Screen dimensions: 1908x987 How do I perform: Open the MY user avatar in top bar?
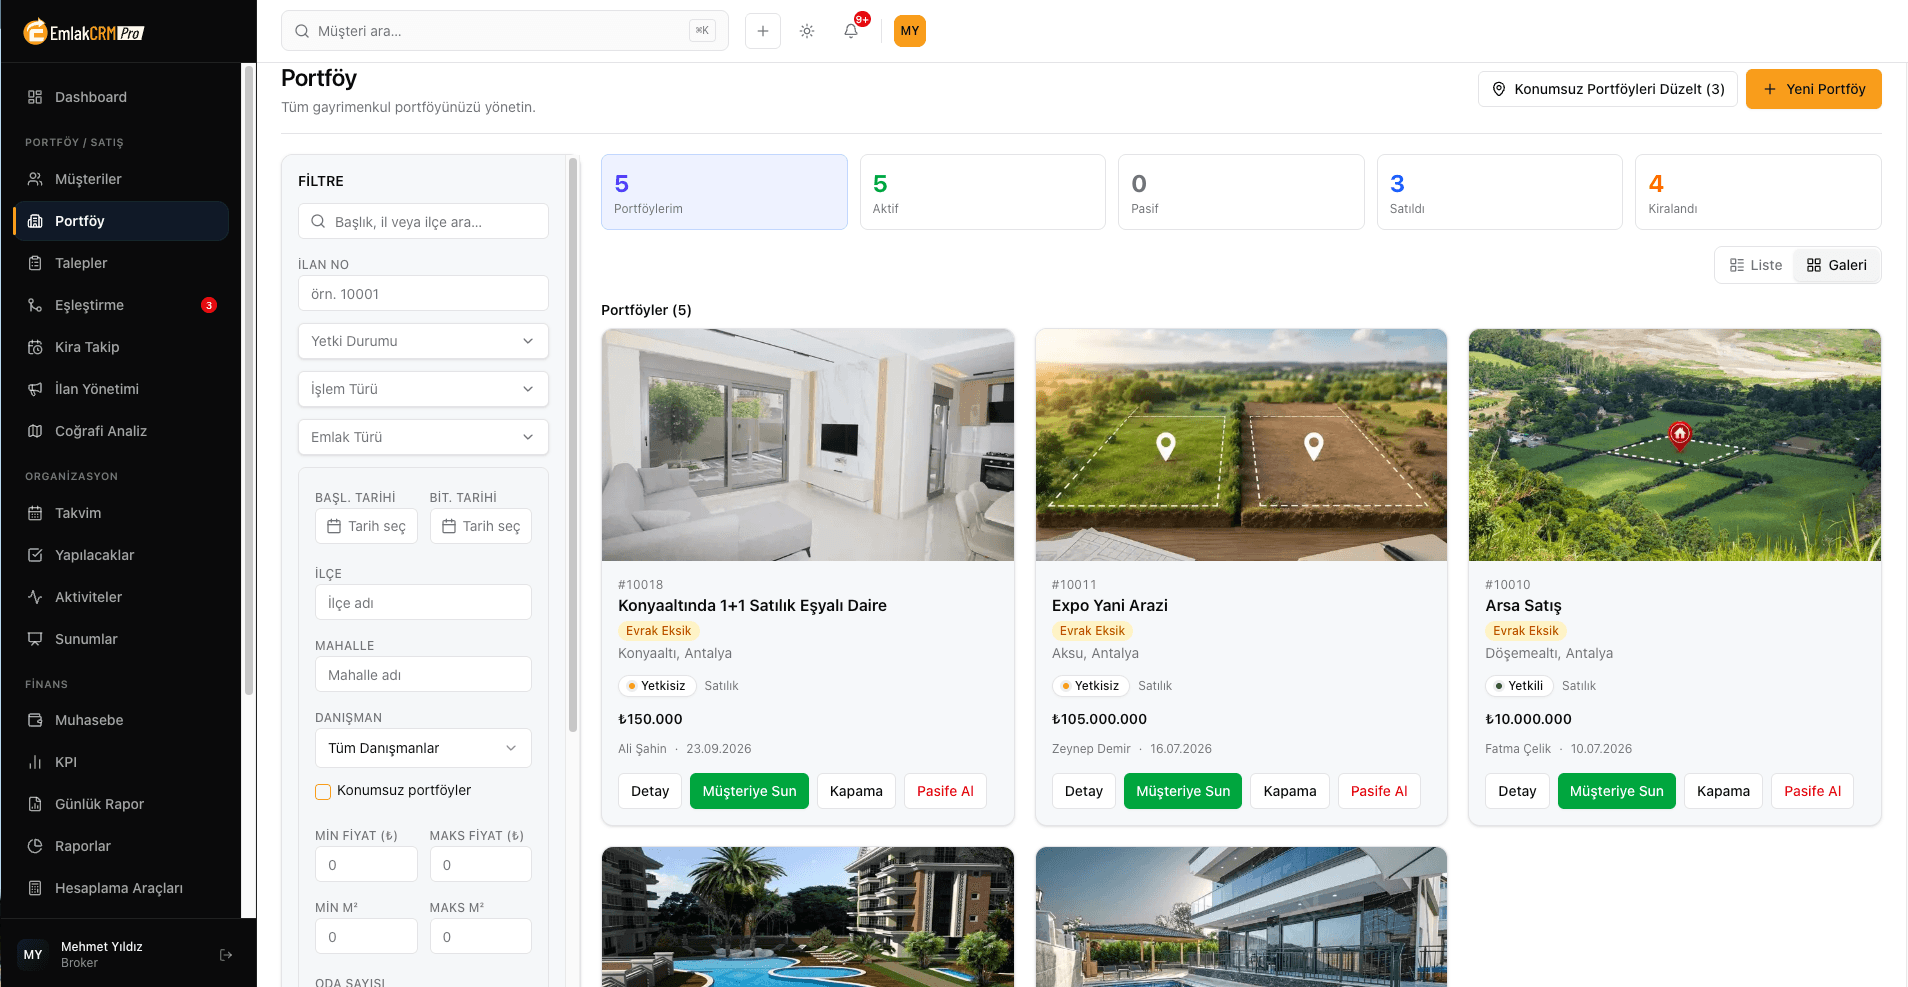coord(910,31)
